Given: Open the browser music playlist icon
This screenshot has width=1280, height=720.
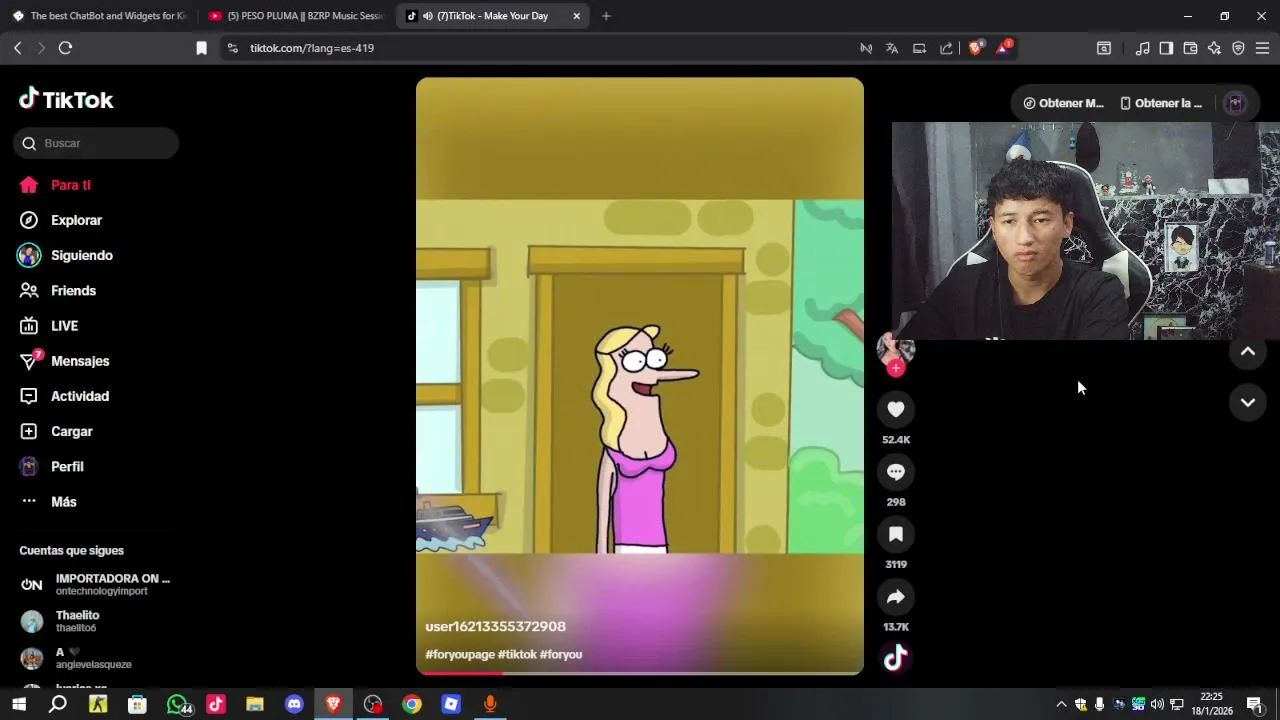Looking at the screenshot, I should [1142, 48].
